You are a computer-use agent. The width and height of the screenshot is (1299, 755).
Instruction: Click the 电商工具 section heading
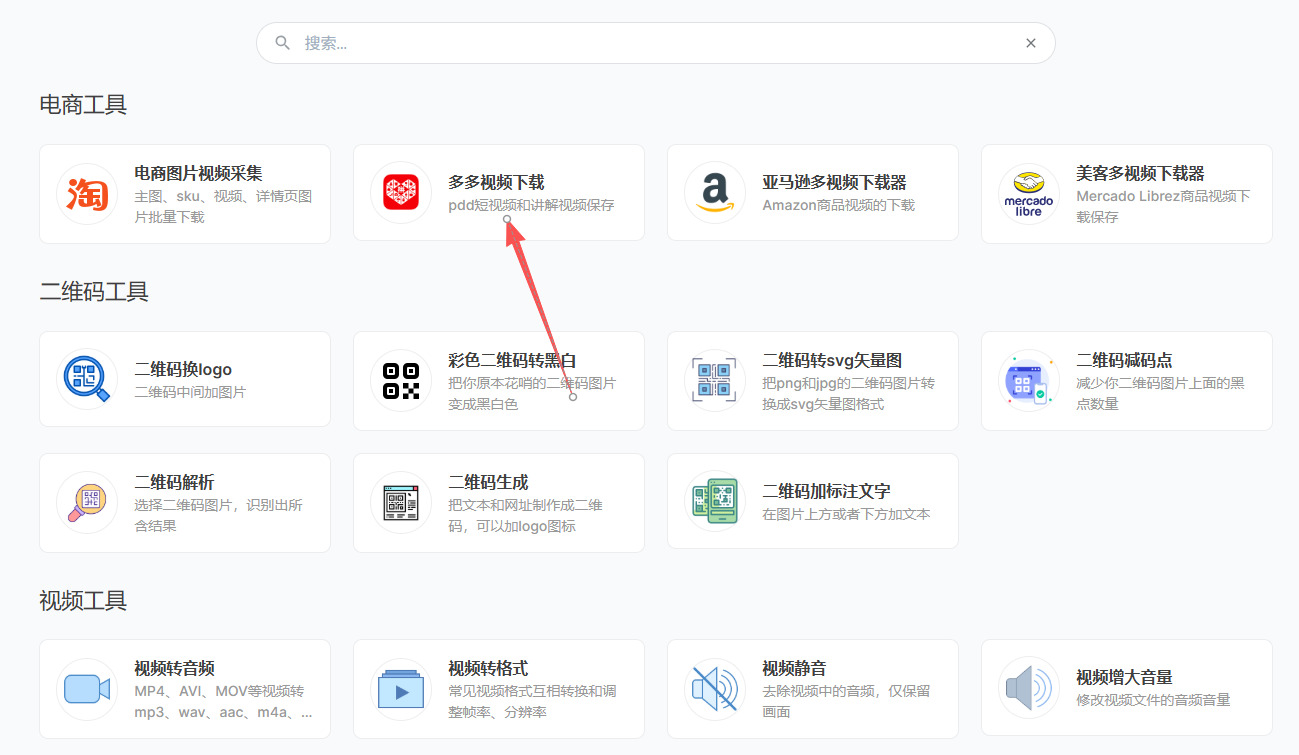point(83,105)
